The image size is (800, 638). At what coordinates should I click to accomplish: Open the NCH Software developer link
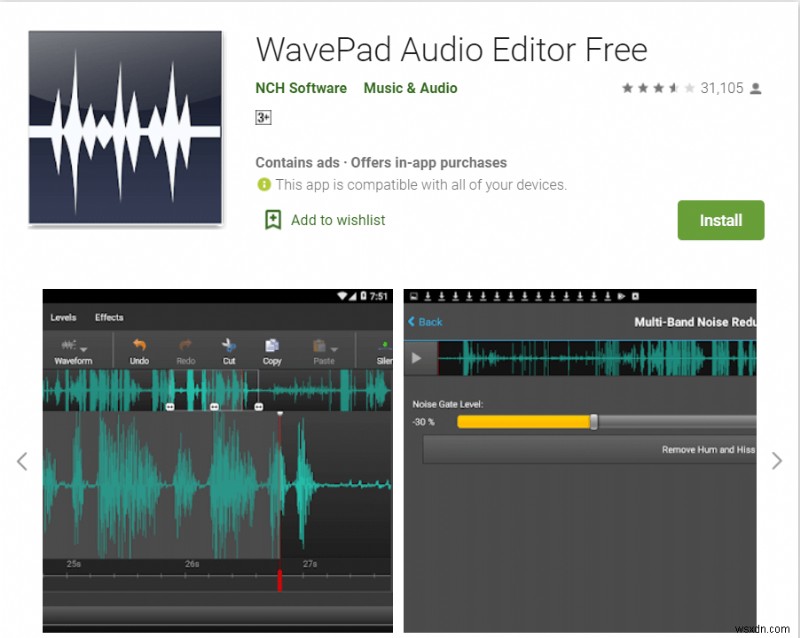pos(302,88)
